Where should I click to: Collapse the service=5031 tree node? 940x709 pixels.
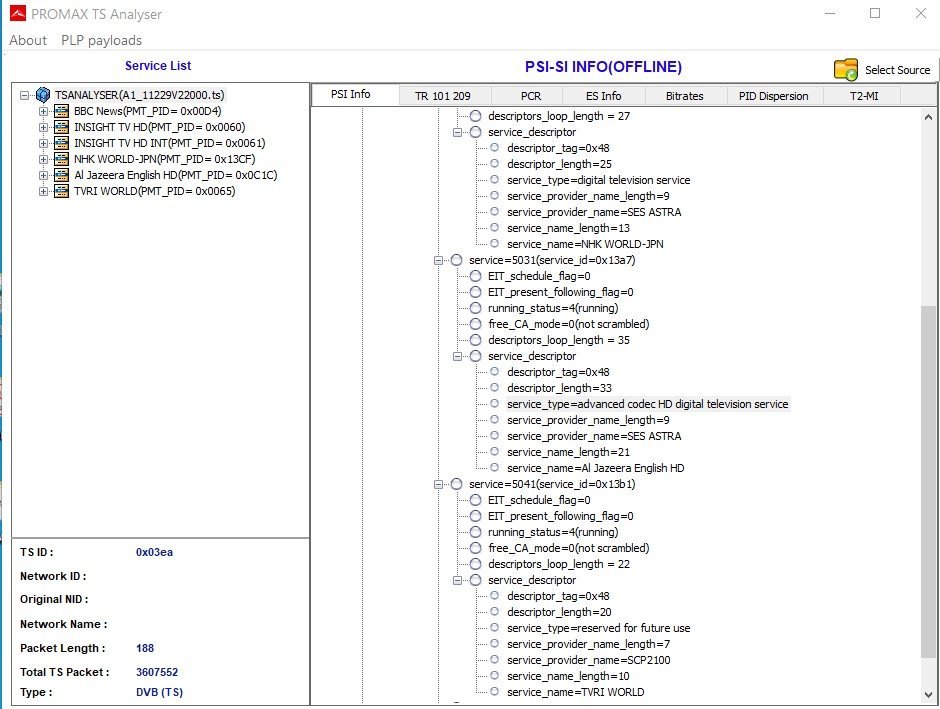pyautogui.click(x=438, y=260)
